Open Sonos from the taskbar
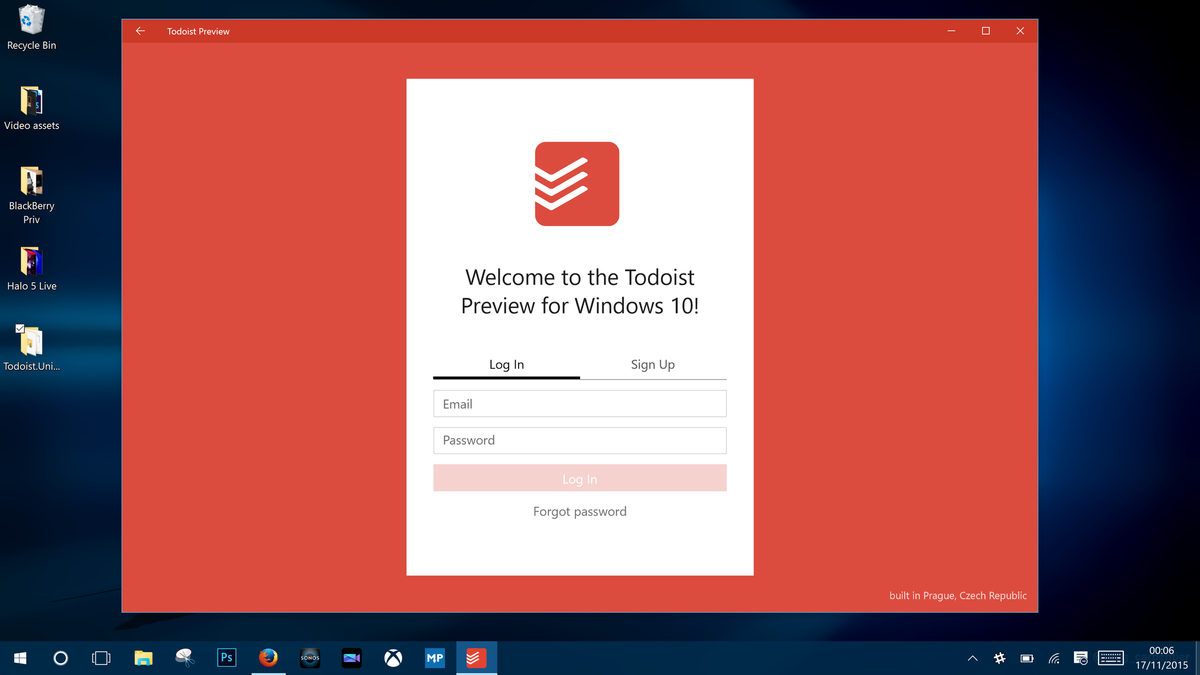Image resolution: width=1200 pixels, height=675 pixels. pos(310,658)
